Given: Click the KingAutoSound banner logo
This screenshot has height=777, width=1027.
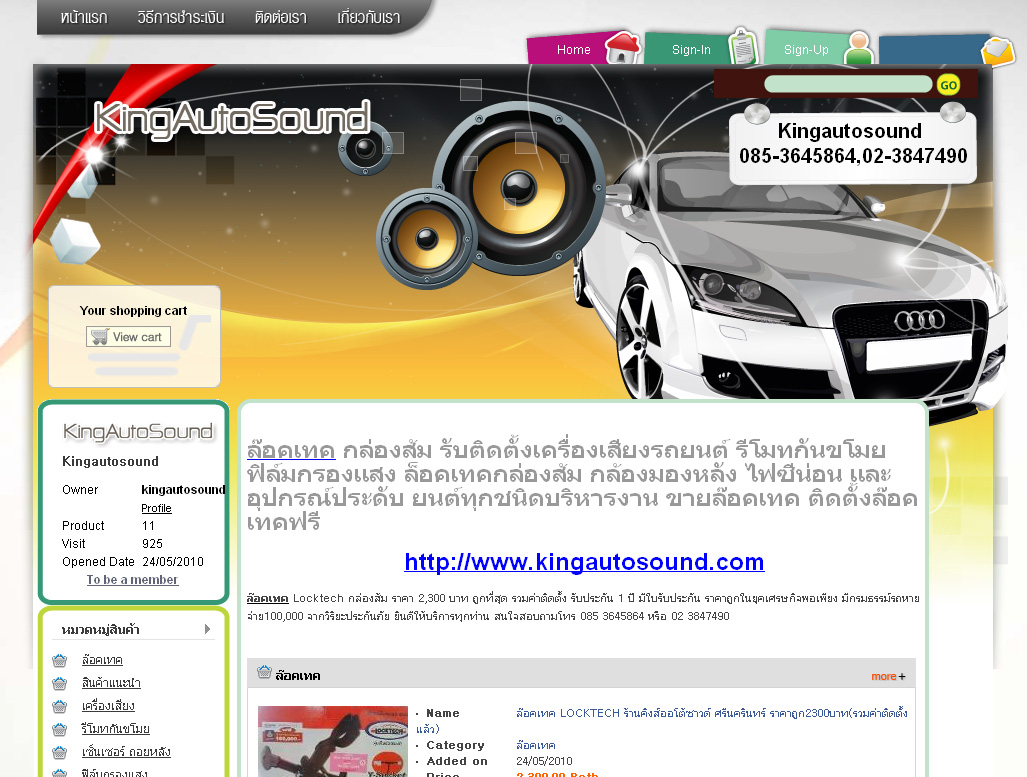Looking at the screenshot, I should coord(232,119).
